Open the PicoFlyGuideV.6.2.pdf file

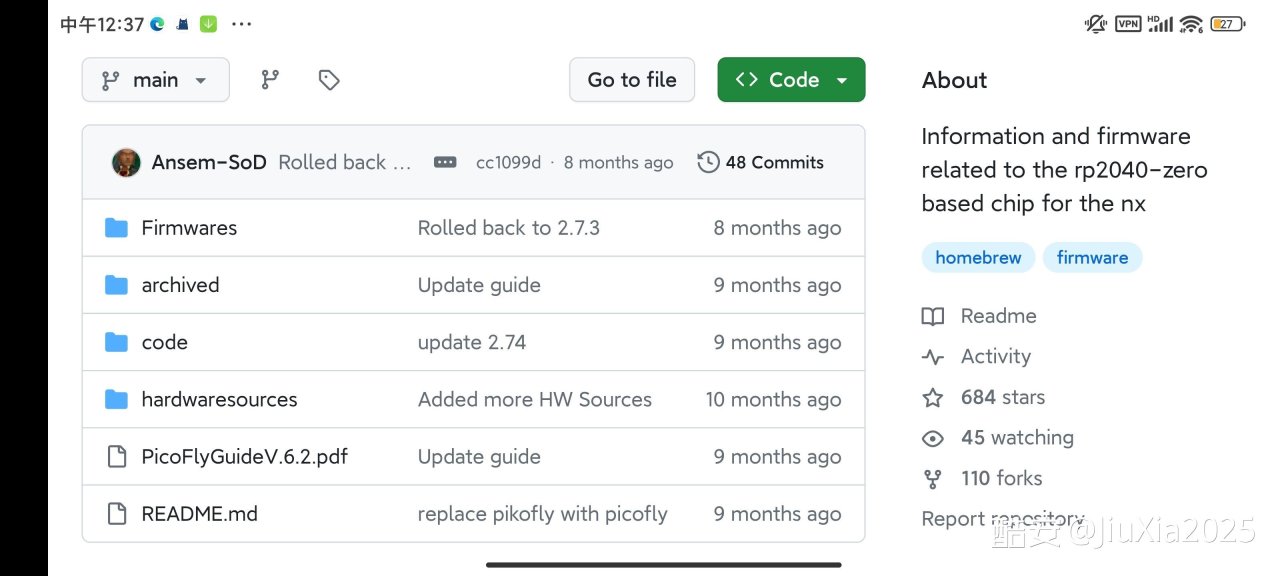click(x=244, y=457)
